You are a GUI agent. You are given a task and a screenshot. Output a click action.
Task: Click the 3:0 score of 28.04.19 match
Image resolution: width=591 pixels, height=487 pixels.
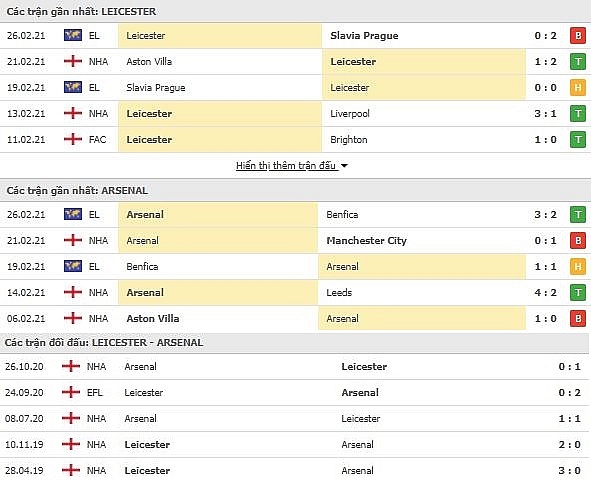pyautogui.click(x=570, y=470)
